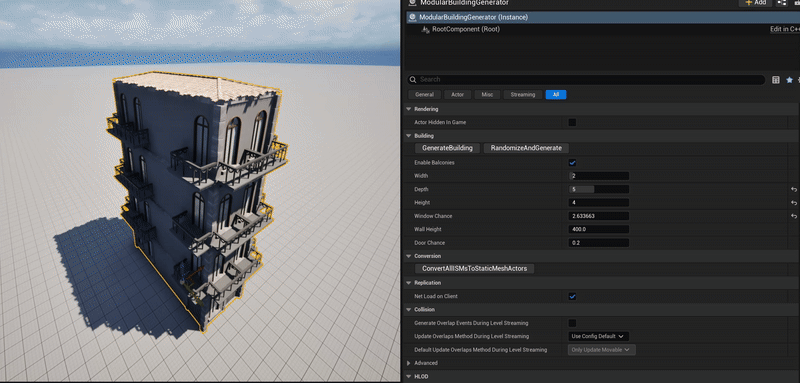Expand the Advanced collision options
This screenshot has width=800, height=383.
point(408,363)
